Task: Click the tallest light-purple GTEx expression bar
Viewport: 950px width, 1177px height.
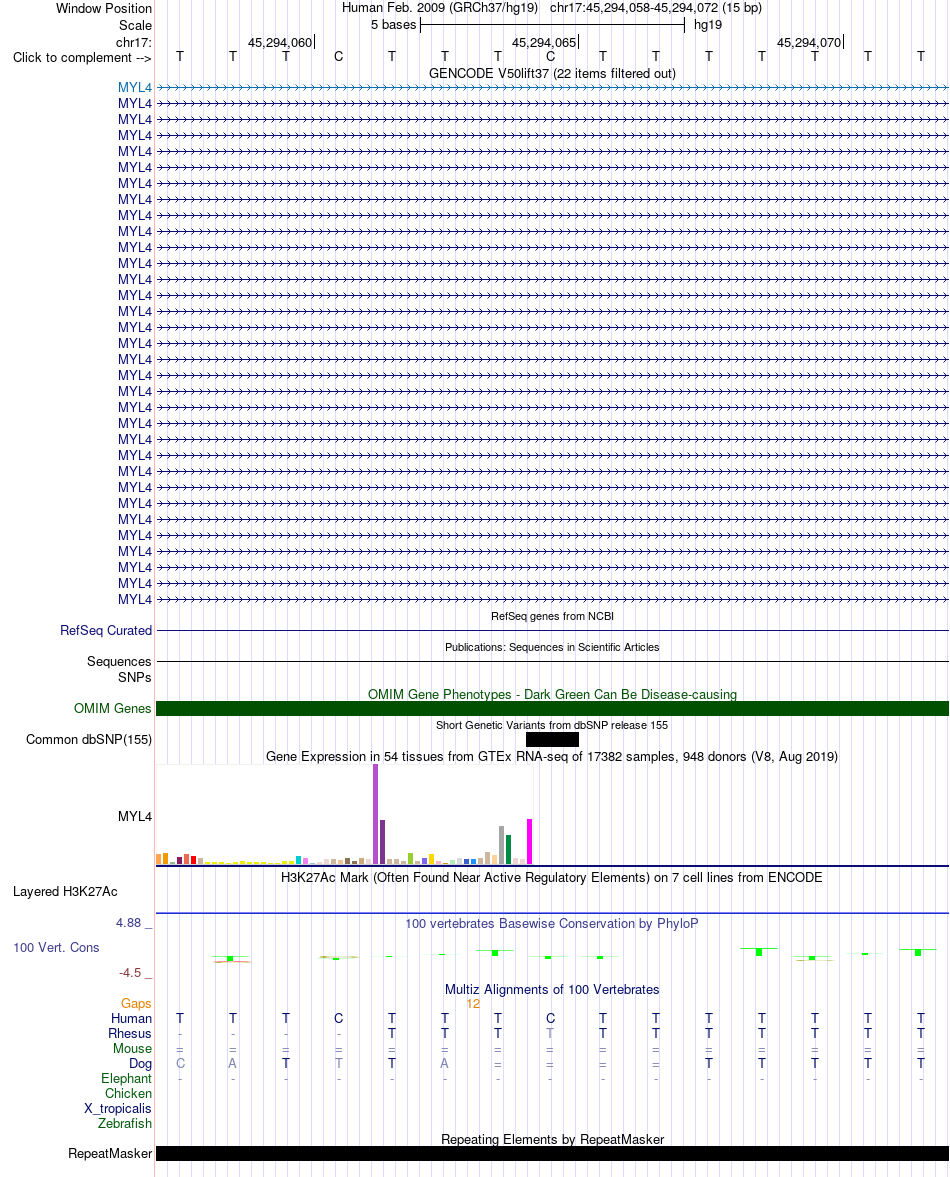Action: 376,814
